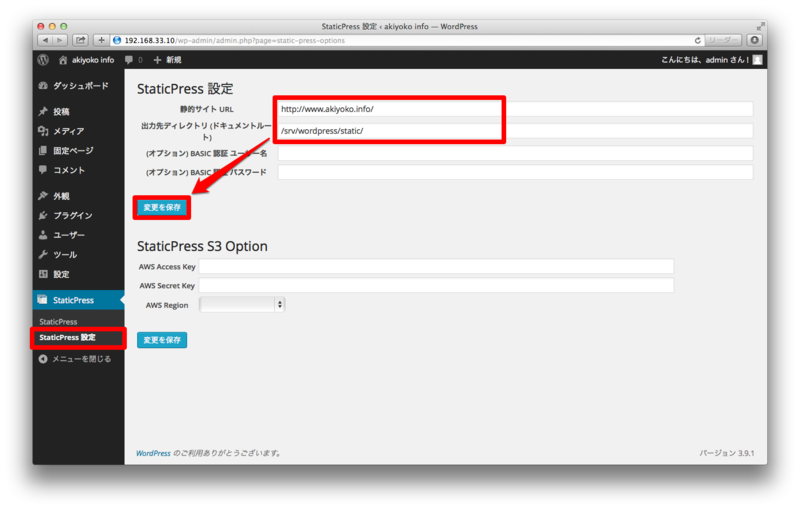Image resolution: width=800 pixels, height=510 pixels.
Task: Click the プラグイン plug icon
Action: click(43, 215)
